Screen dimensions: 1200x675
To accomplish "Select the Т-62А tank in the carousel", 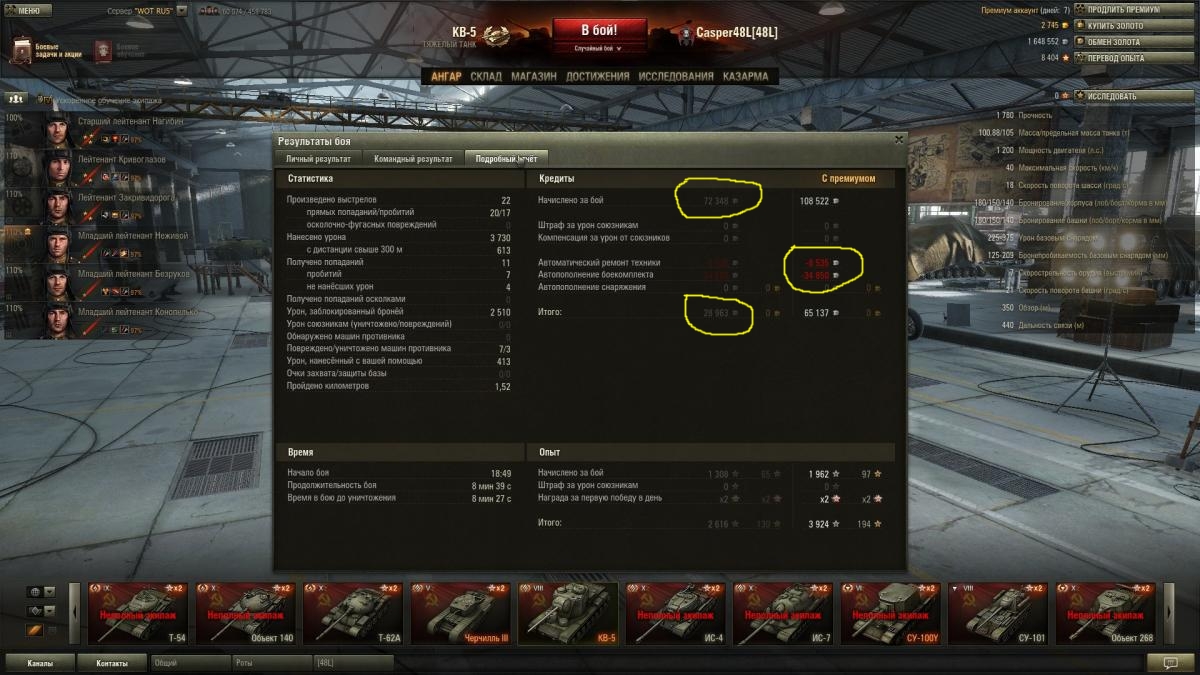I will click(352, 613).
